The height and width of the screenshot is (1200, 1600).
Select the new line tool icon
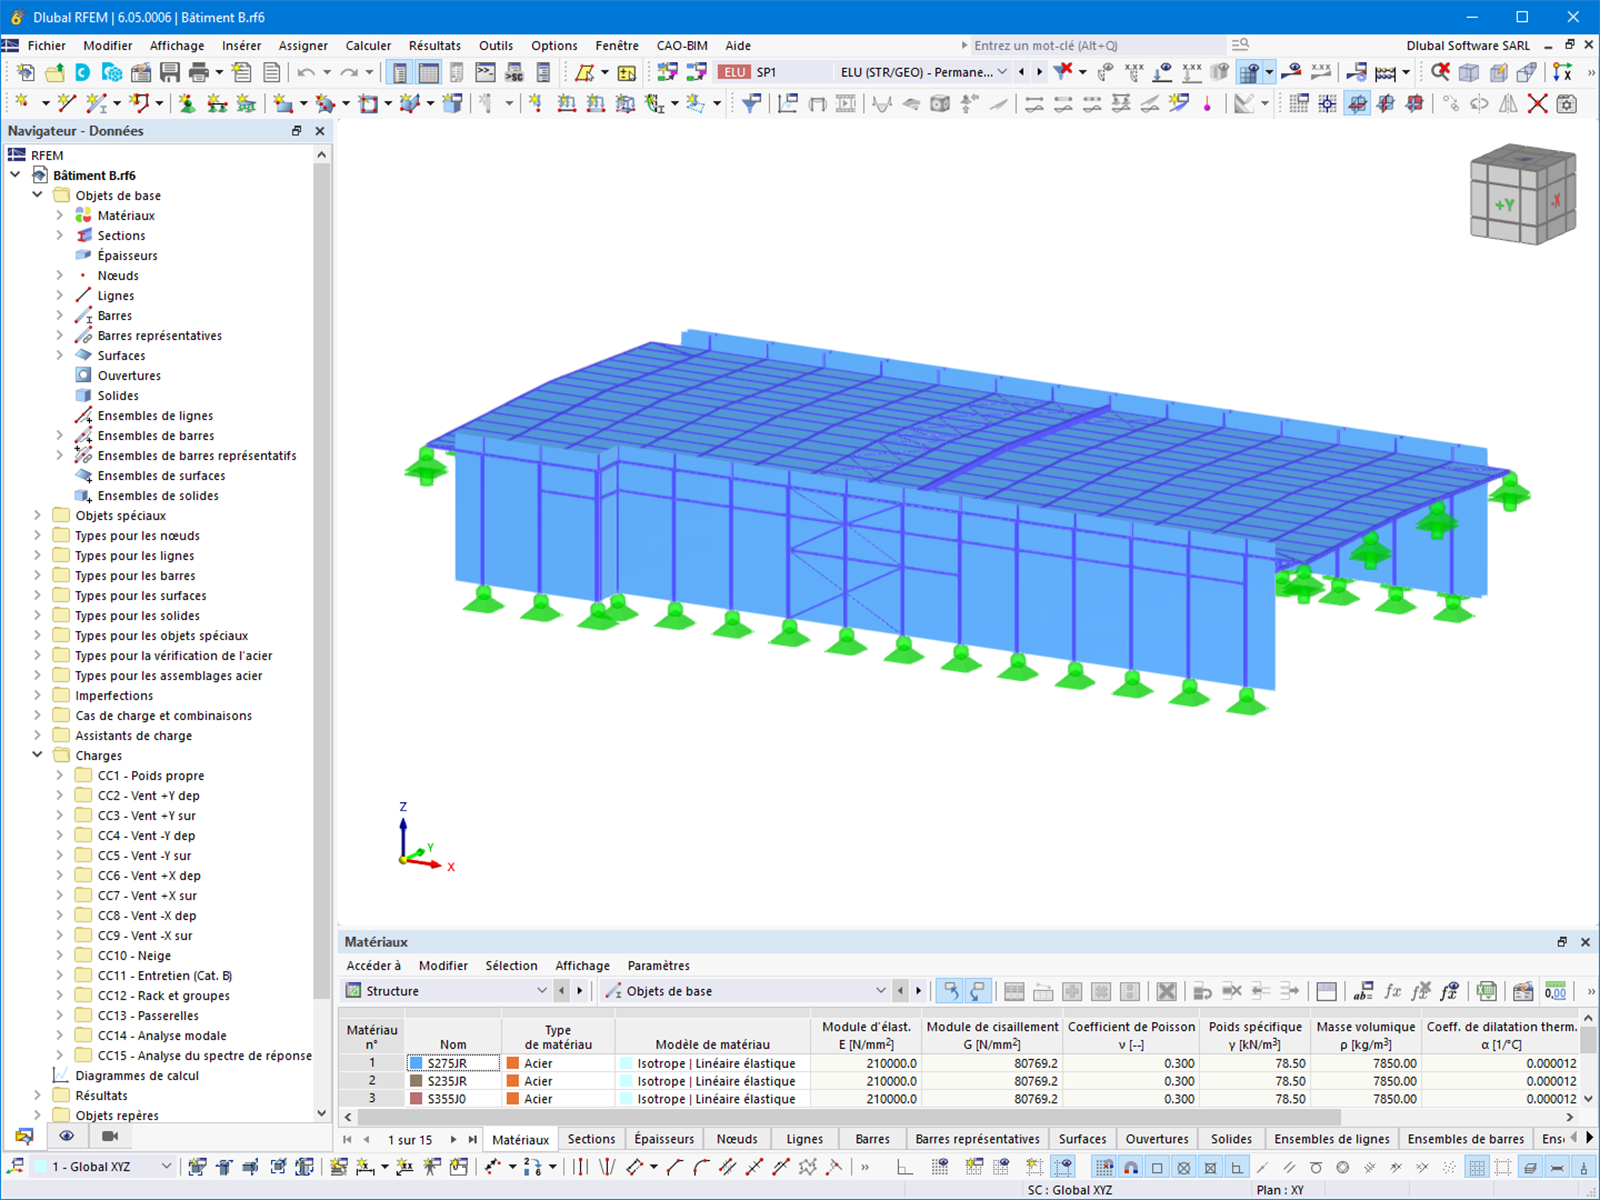tap(67, 103)
